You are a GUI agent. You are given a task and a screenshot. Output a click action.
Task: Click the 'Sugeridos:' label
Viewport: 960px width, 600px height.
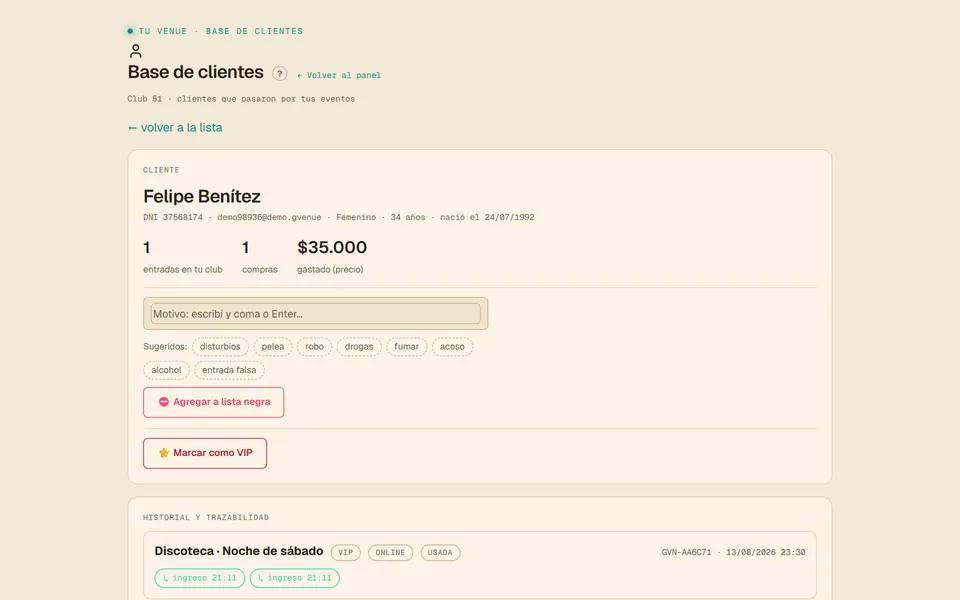tap(165, 347)
